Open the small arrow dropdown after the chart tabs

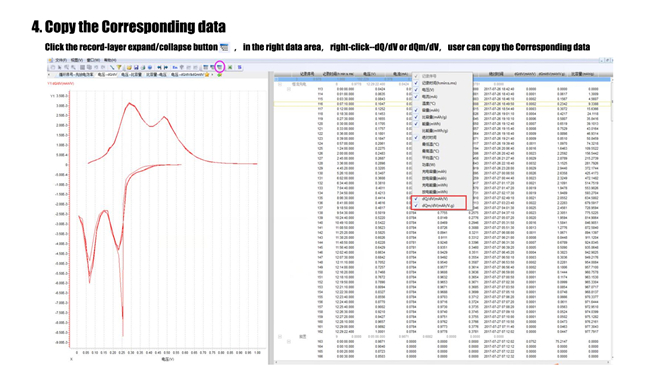212,75
